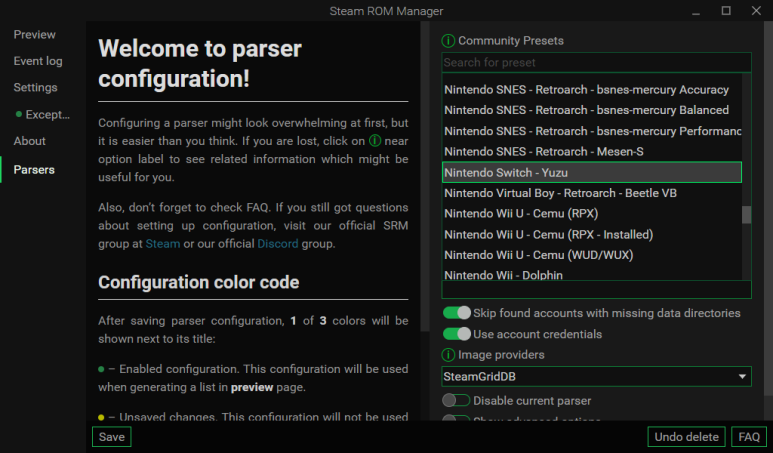The image size is (773, 453).
Task: Open the Preview page
Action: point(35,35)
